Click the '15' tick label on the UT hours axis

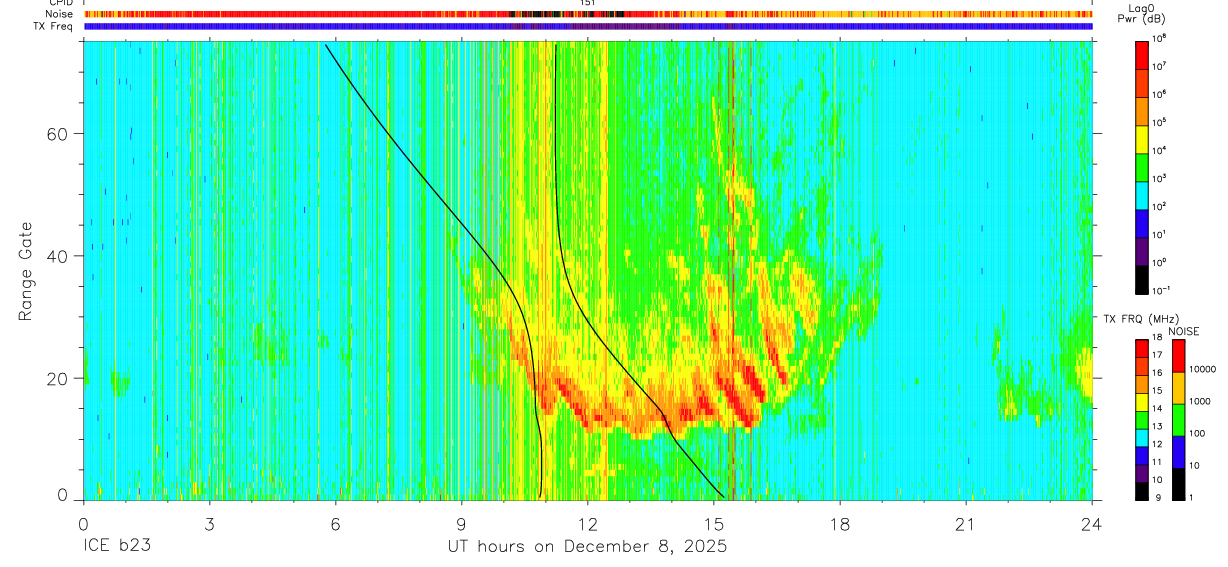pos(713,523)
